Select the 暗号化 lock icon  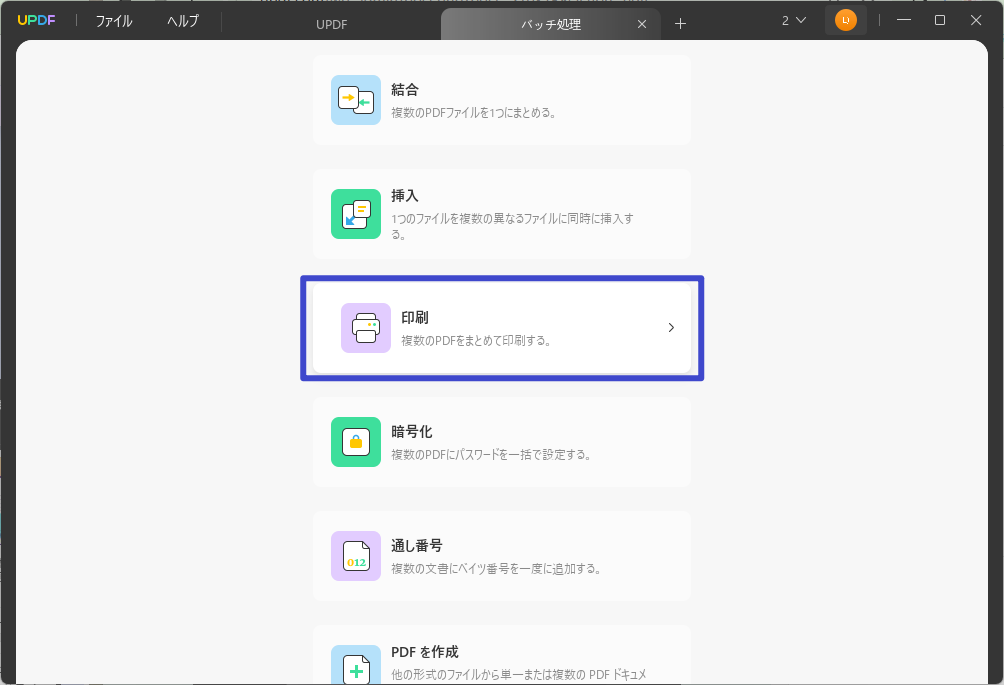pyautogui.click(x=355, y=442)
